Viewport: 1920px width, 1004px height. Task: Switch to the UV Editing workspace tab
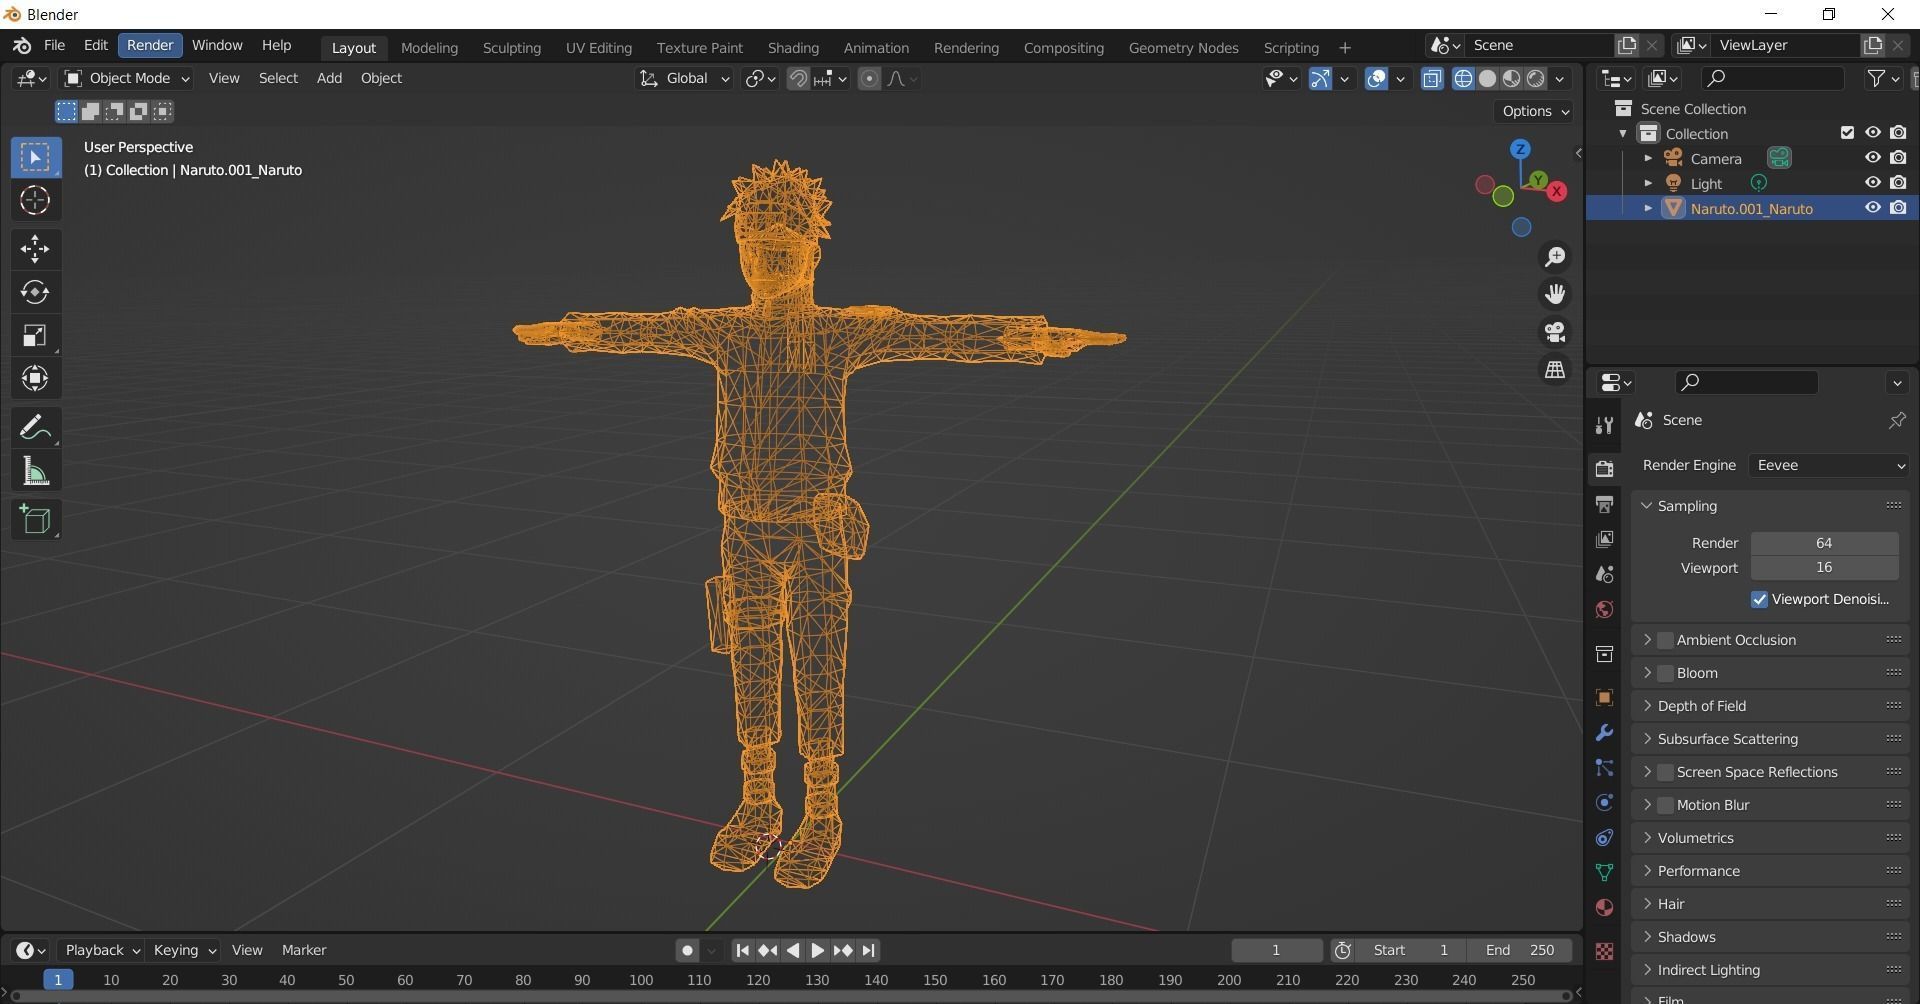coord(598,47)
